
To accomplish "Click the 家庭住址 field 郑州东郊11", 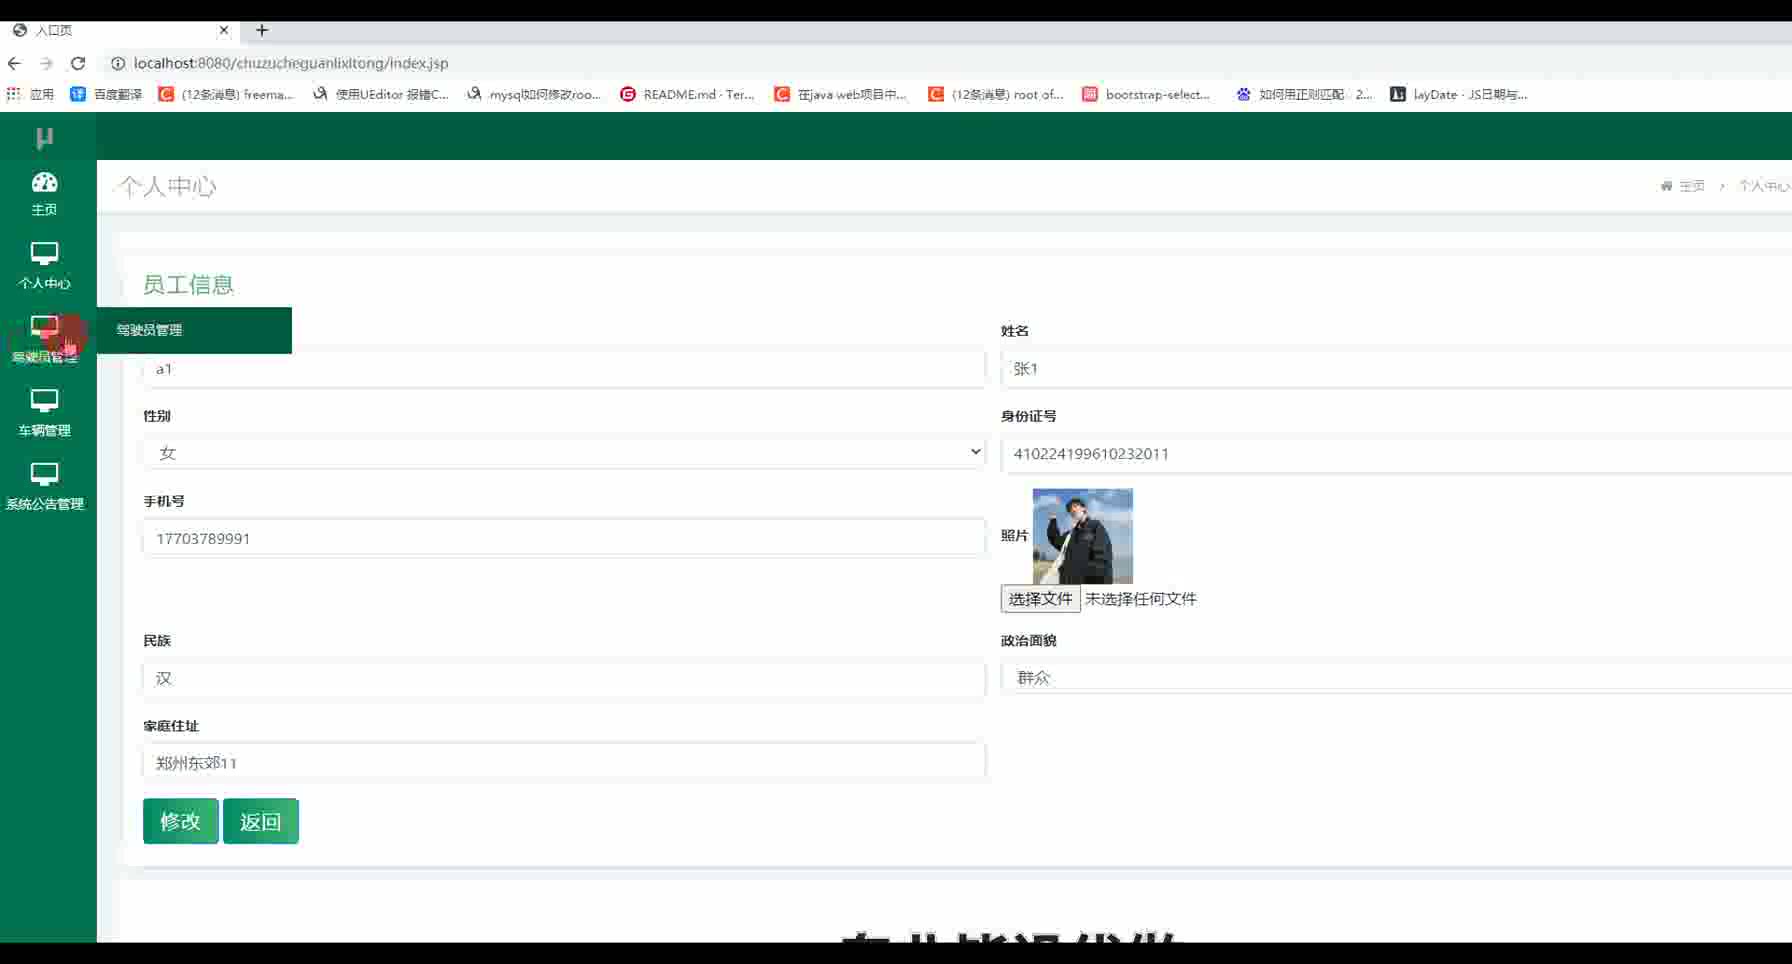I will click(x=564, y=762).
